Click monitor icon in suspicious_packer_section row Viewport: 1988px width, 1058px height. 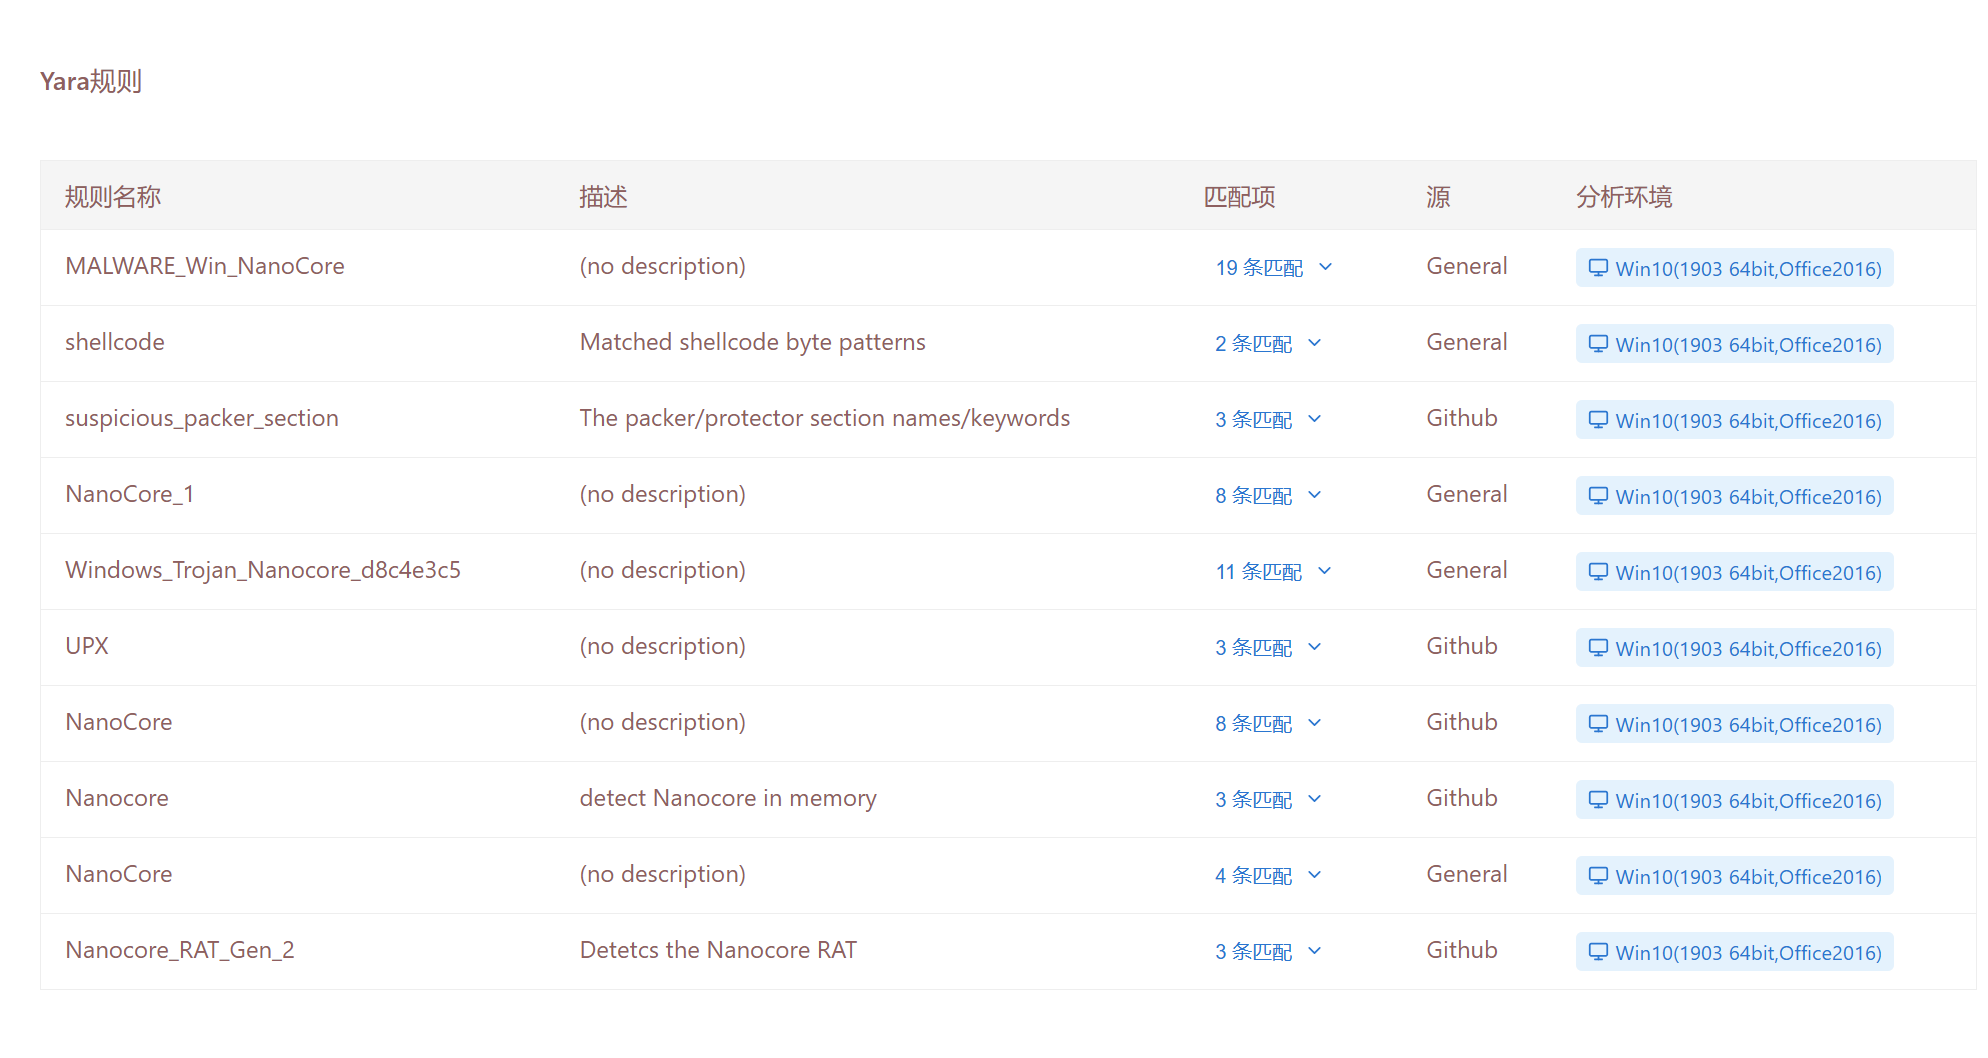click(x=1598, y=420)
